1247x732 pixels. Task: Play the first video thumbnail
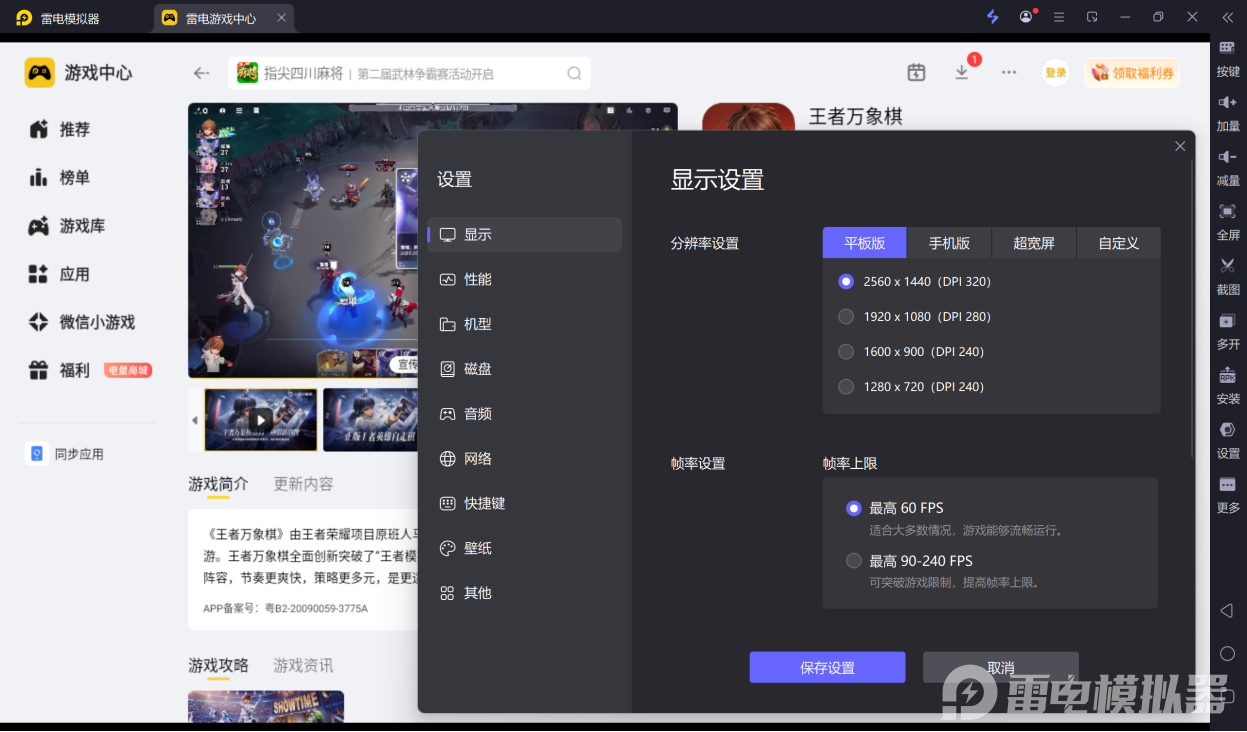click(x=261, y=420)
